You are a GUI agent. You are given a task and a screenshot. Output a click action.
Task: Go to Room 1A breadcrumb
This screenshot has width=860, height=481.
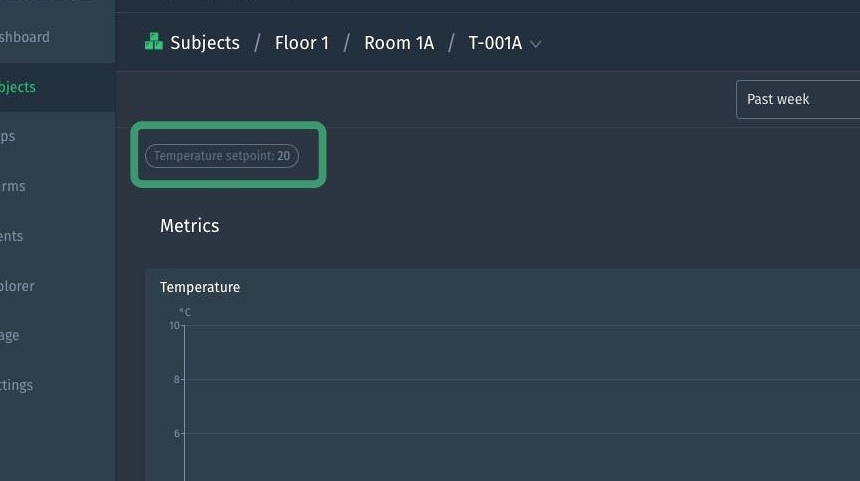coord(398,43)
